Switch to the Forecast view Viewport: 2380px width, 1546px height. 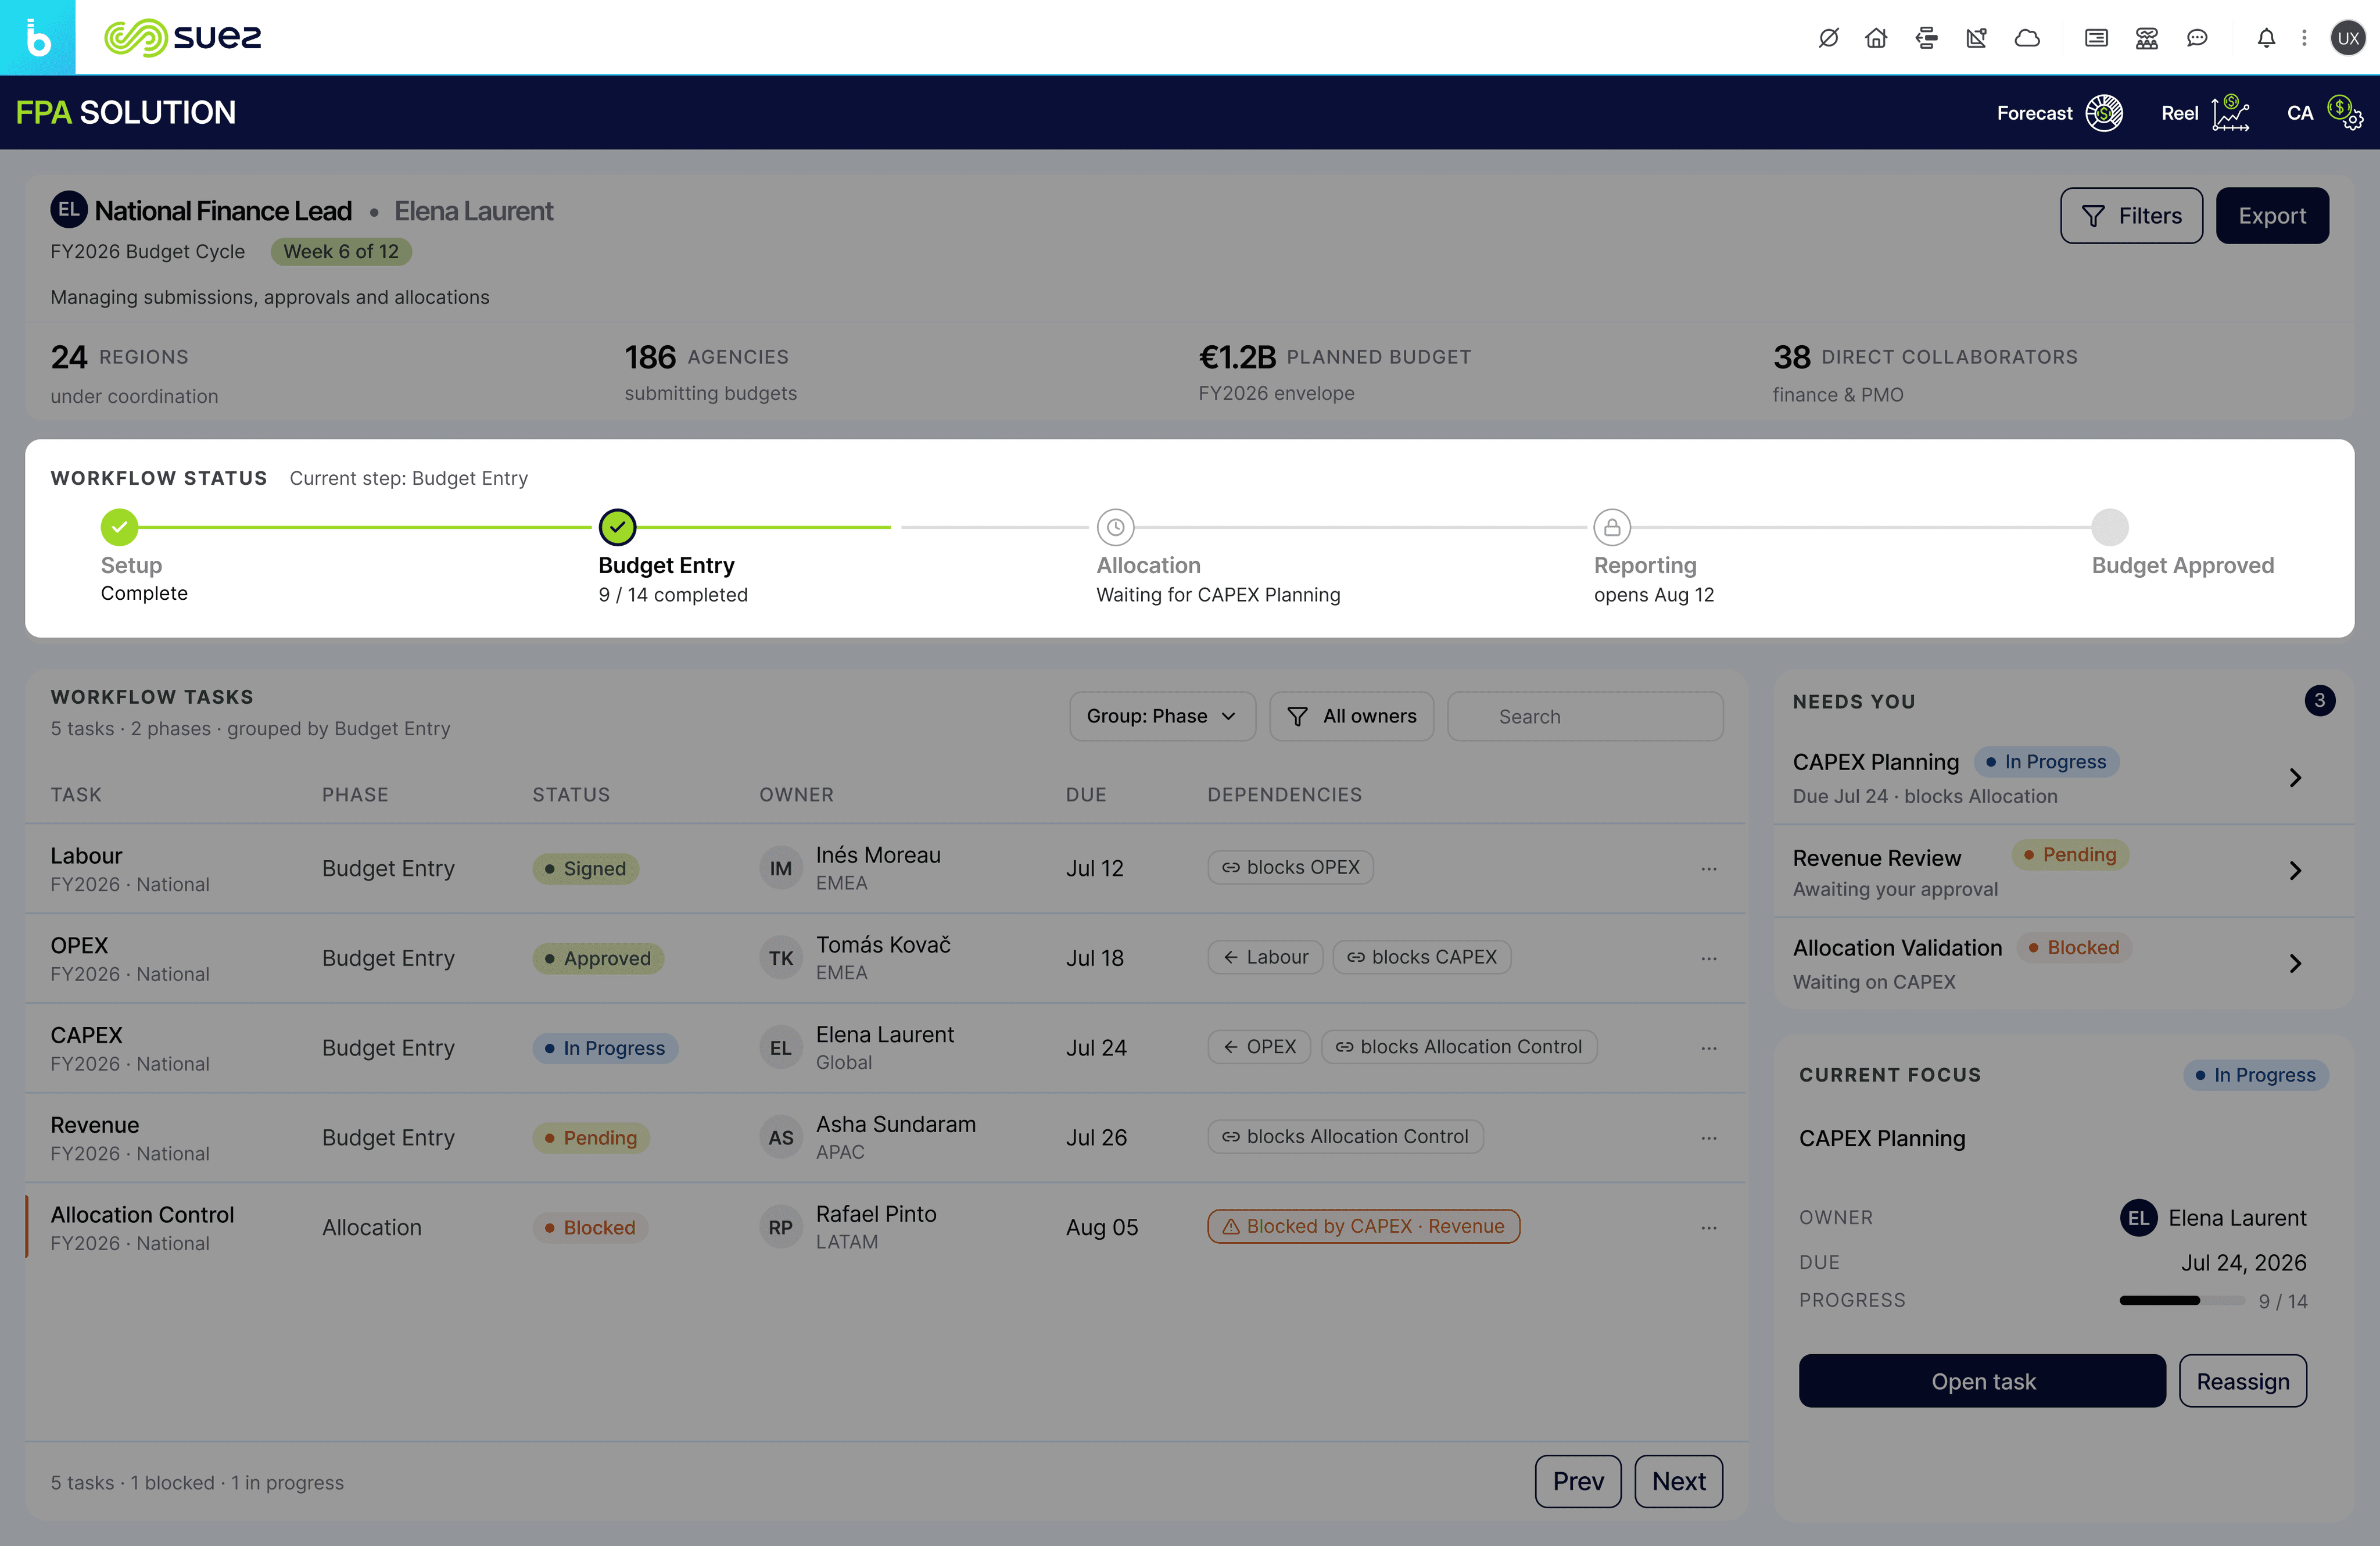[x=2060, y=113]
